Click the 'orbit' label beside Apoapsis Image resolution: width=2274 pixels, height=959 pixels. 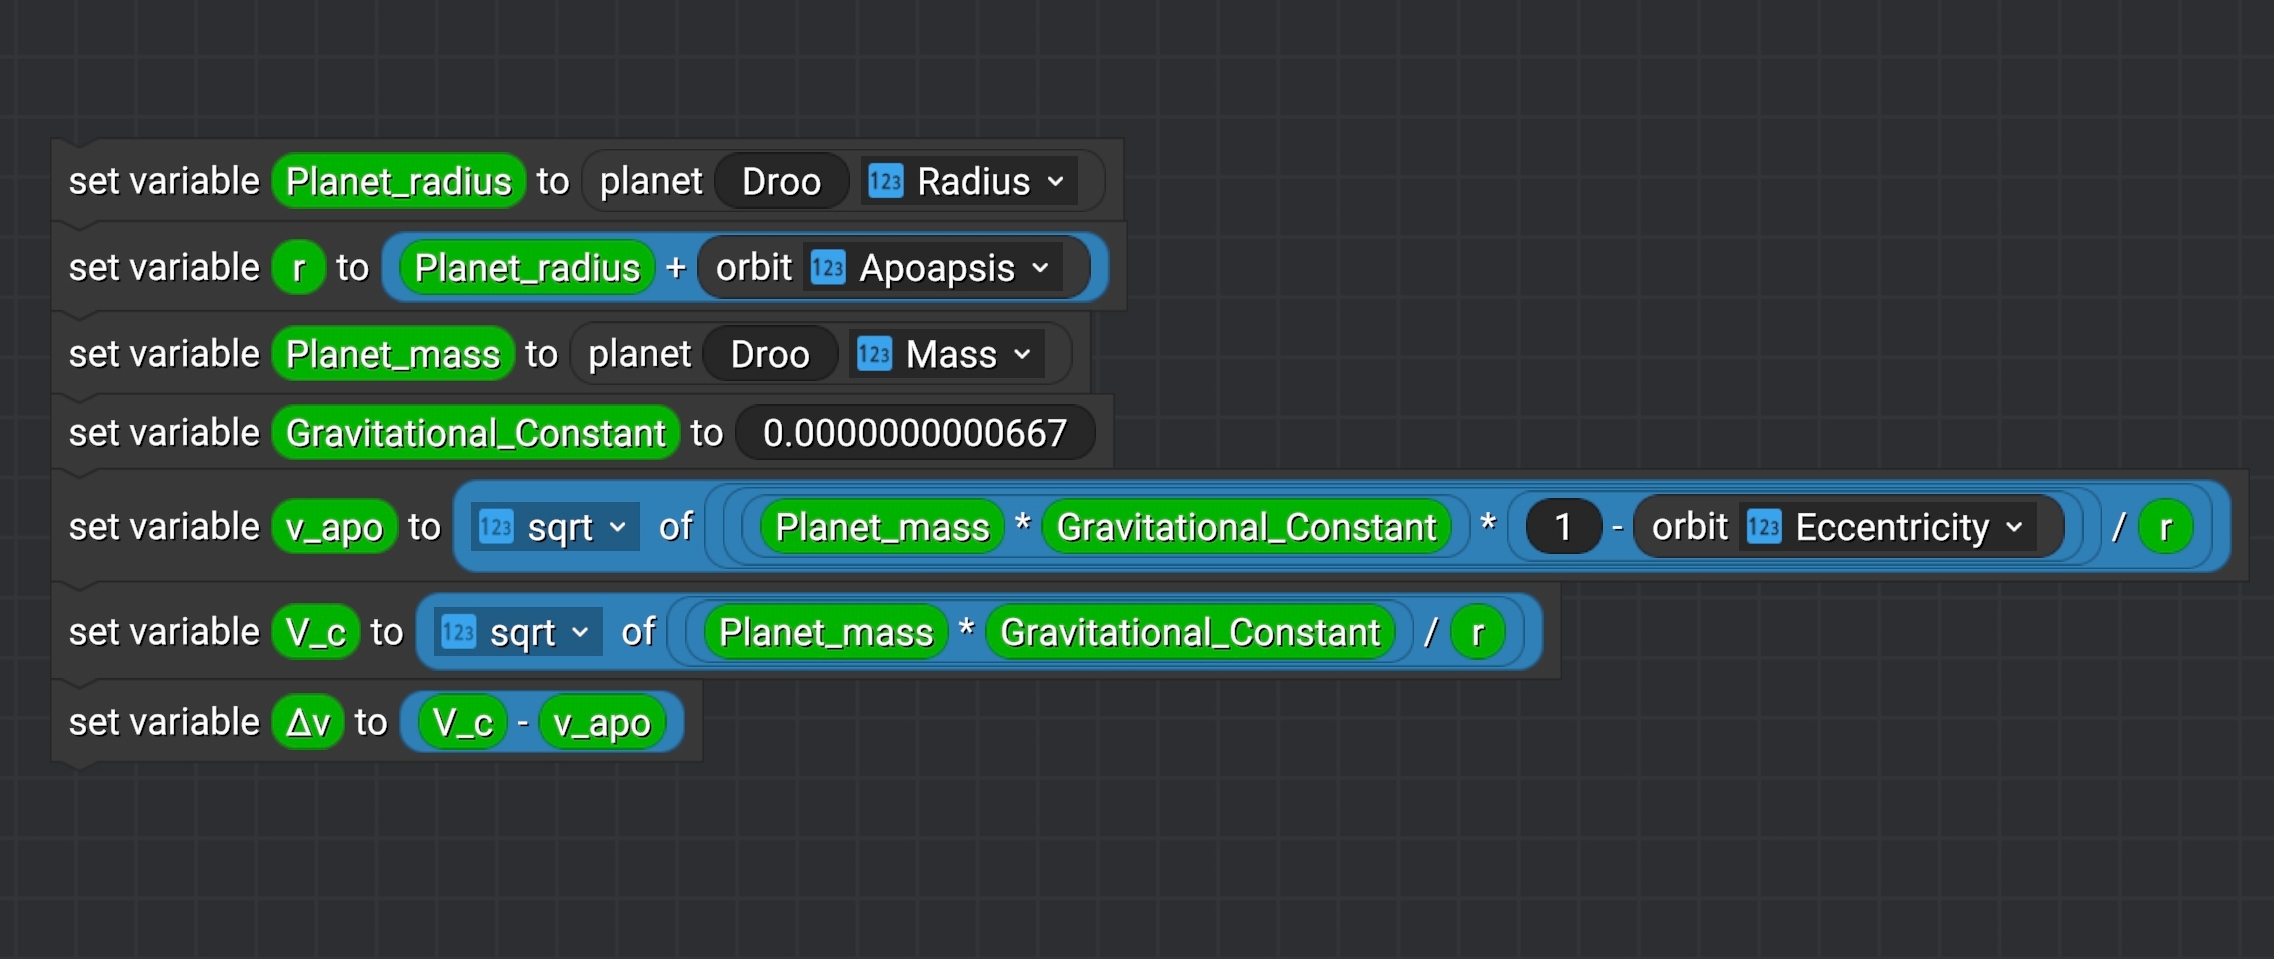[754, 268]
